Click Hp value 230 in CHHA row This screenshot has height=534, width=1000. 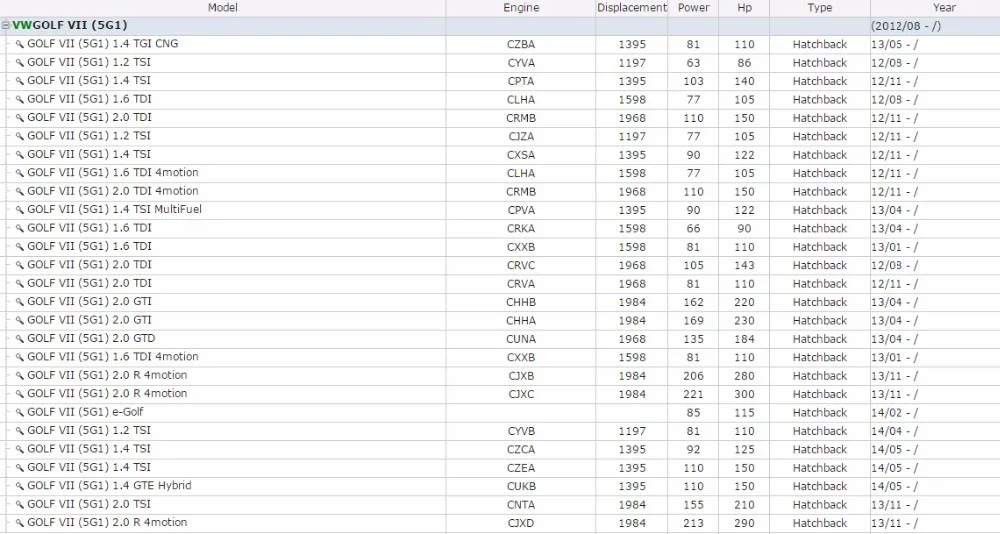[x=744, y=321]
